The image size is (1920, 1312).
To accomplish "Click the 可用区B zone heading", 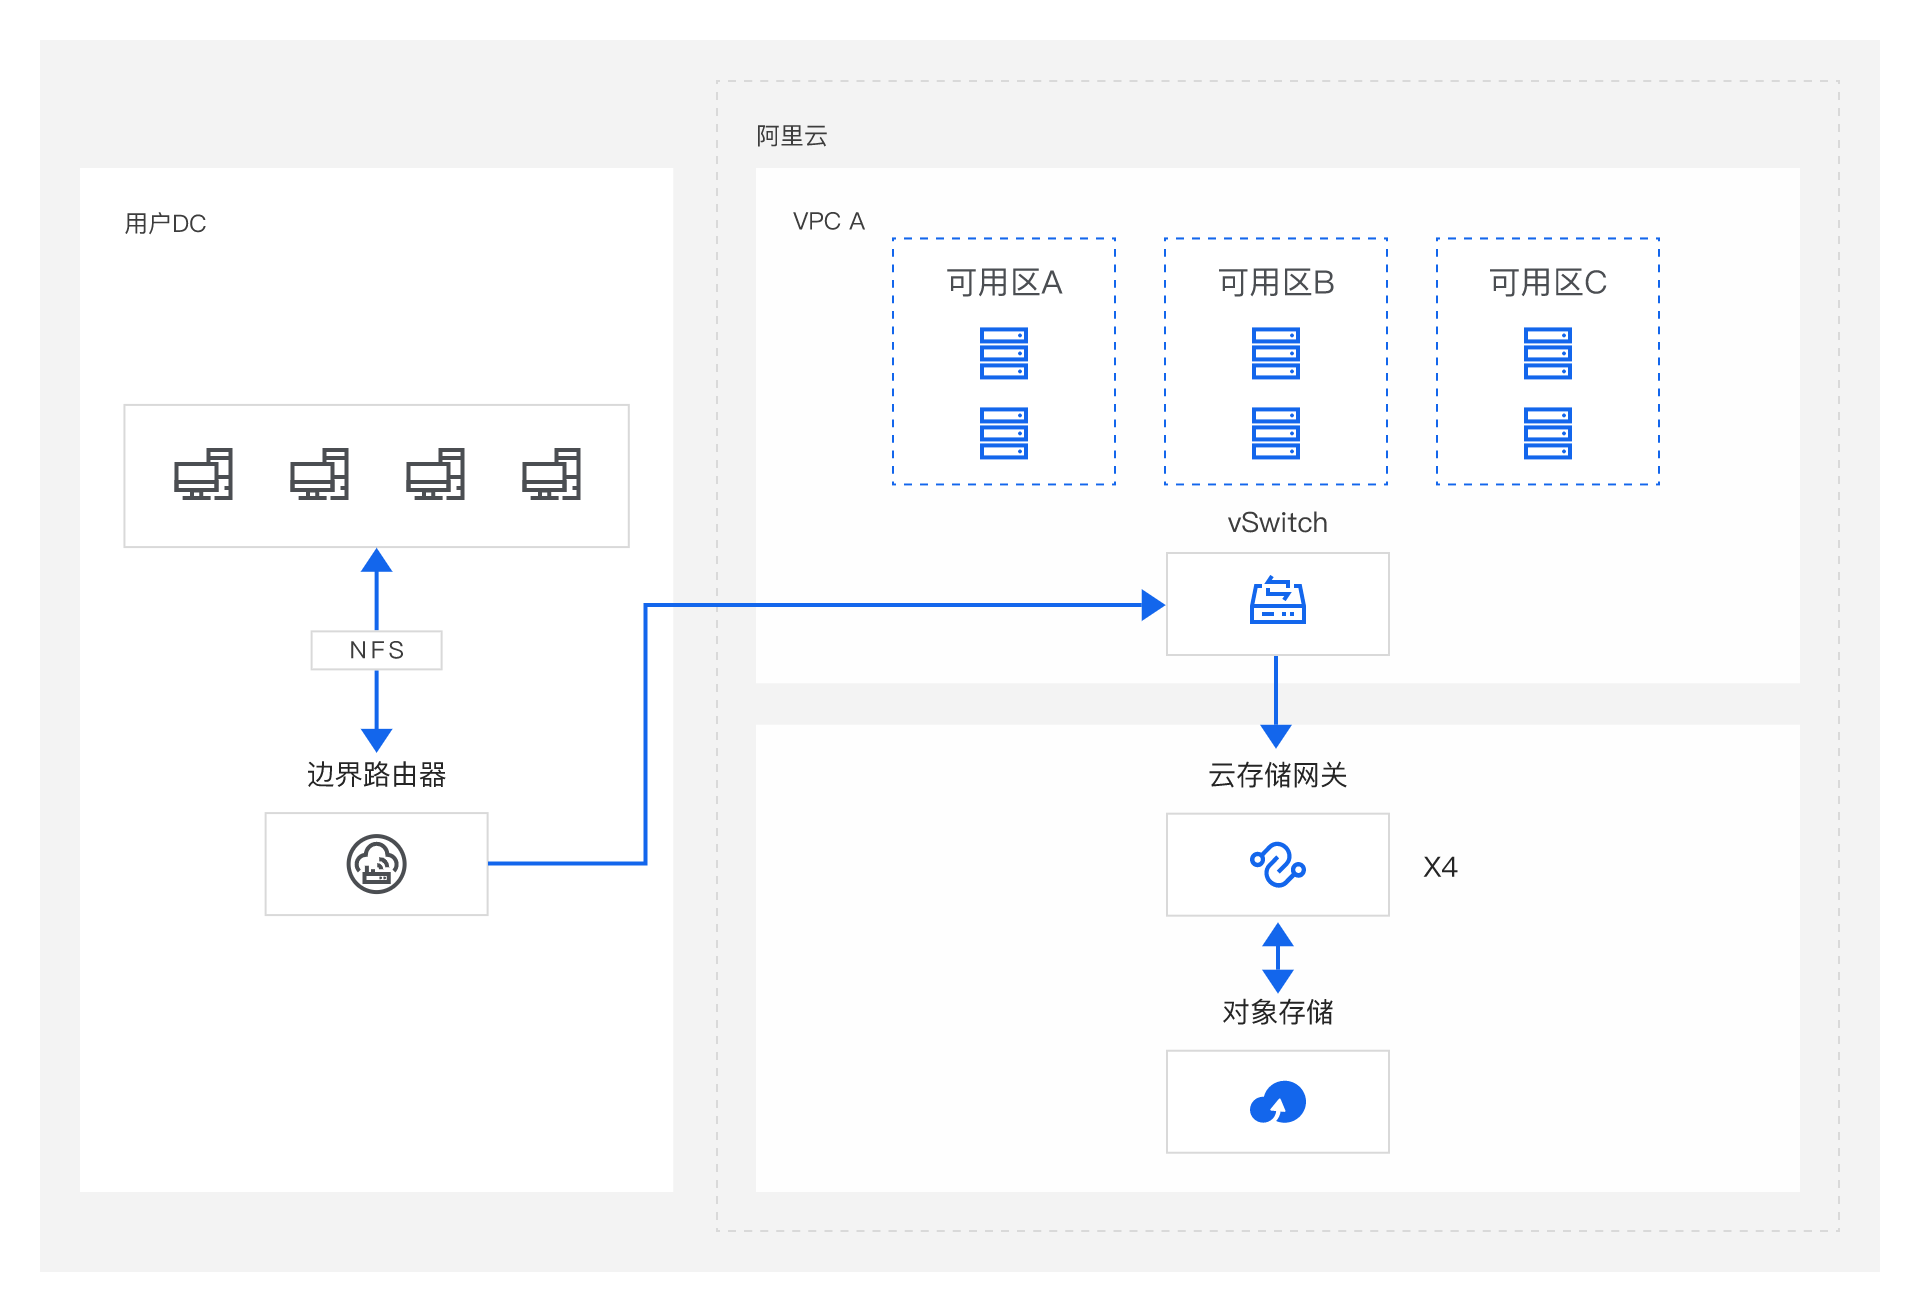I will tap(1275, 283).
